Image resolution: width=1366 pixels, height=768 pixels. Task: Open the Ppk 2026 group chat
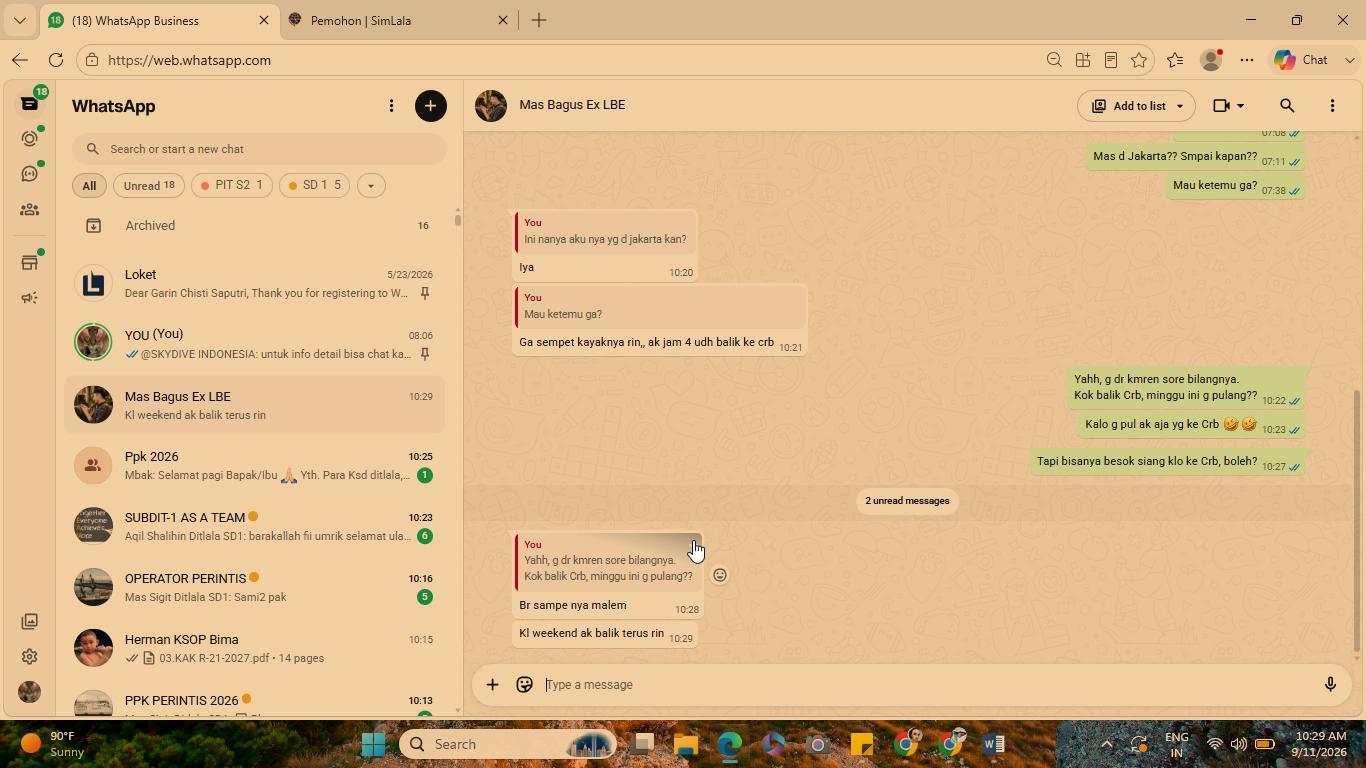(x=254, y=465)
